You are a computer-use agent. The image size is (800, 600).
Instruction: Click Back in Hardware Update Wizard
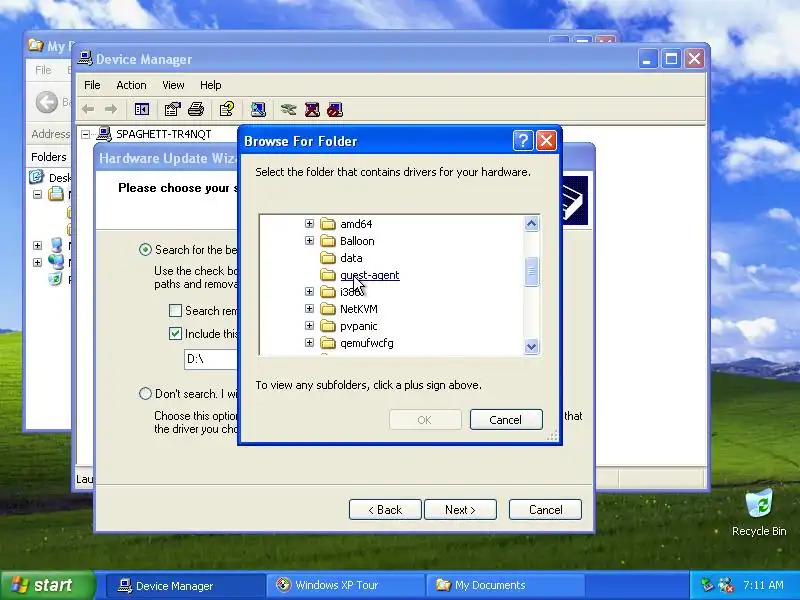point(385,510)
